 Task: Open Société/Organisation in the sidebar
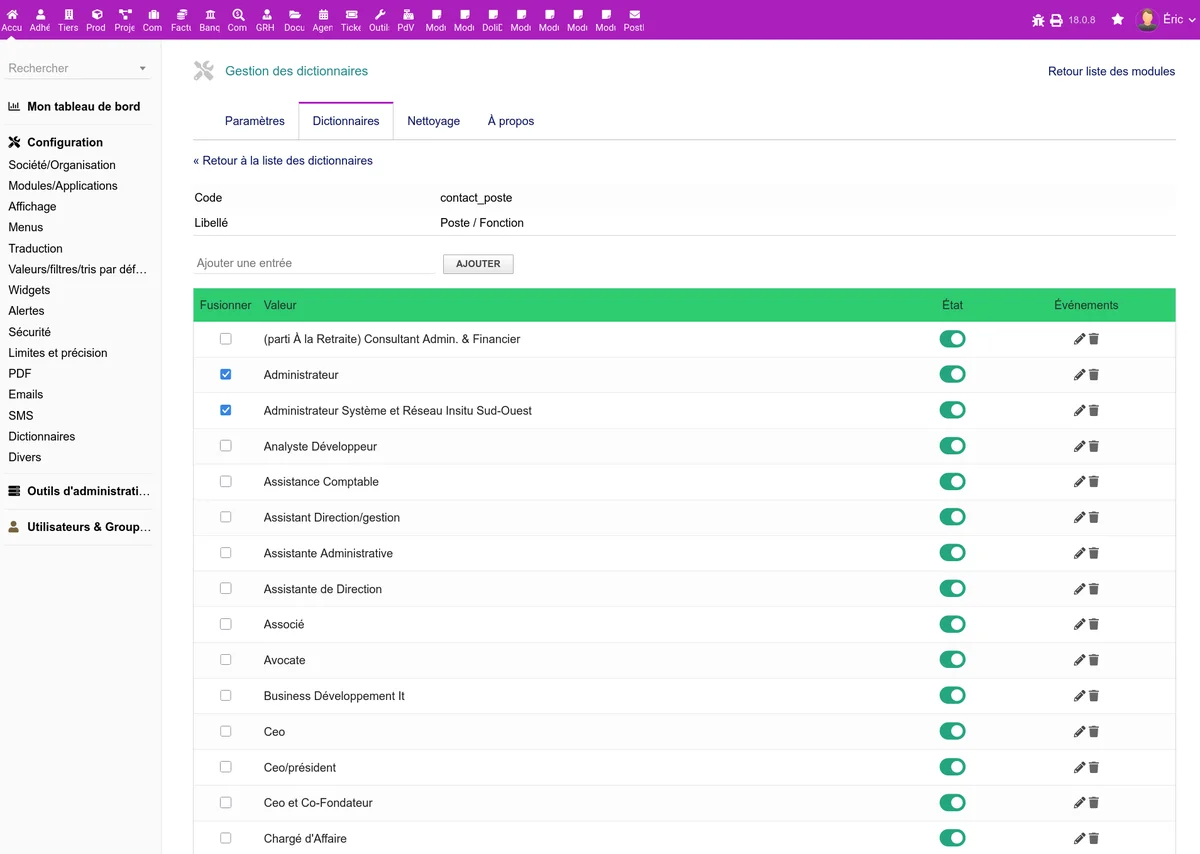[x=62, y=165]
